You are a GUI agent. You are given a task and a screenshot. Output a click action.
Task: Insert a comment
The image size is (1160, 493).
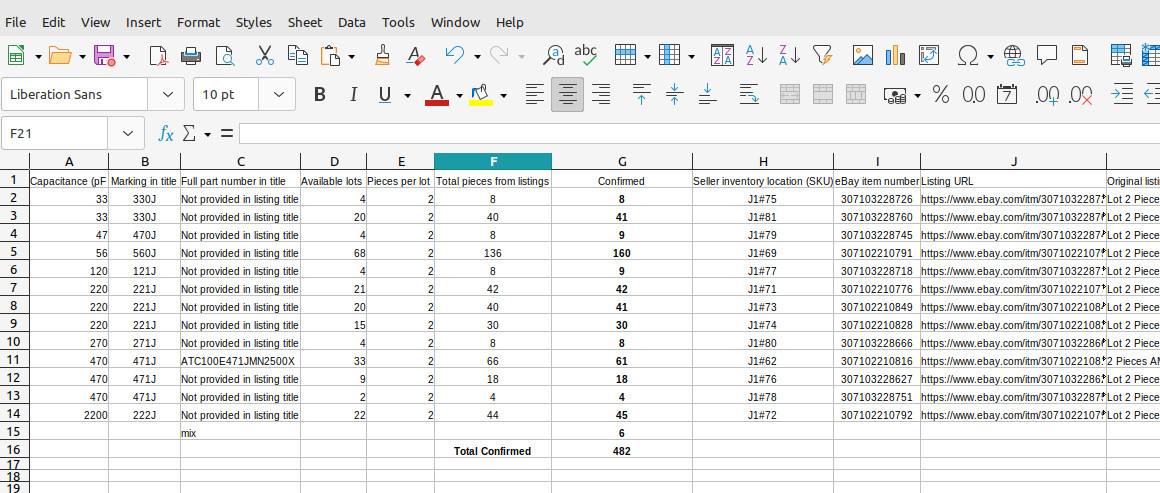(1047, 56)
